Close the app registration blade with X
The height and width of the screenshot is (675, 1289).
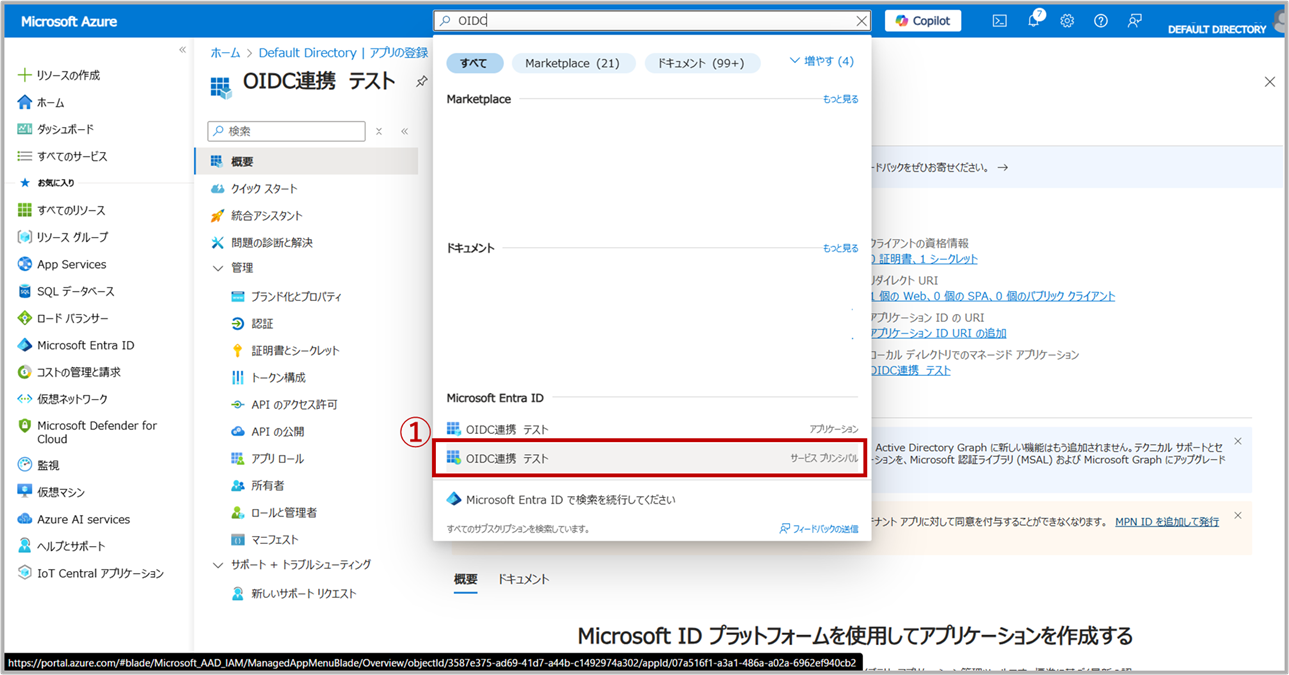tap(1269, 82)
